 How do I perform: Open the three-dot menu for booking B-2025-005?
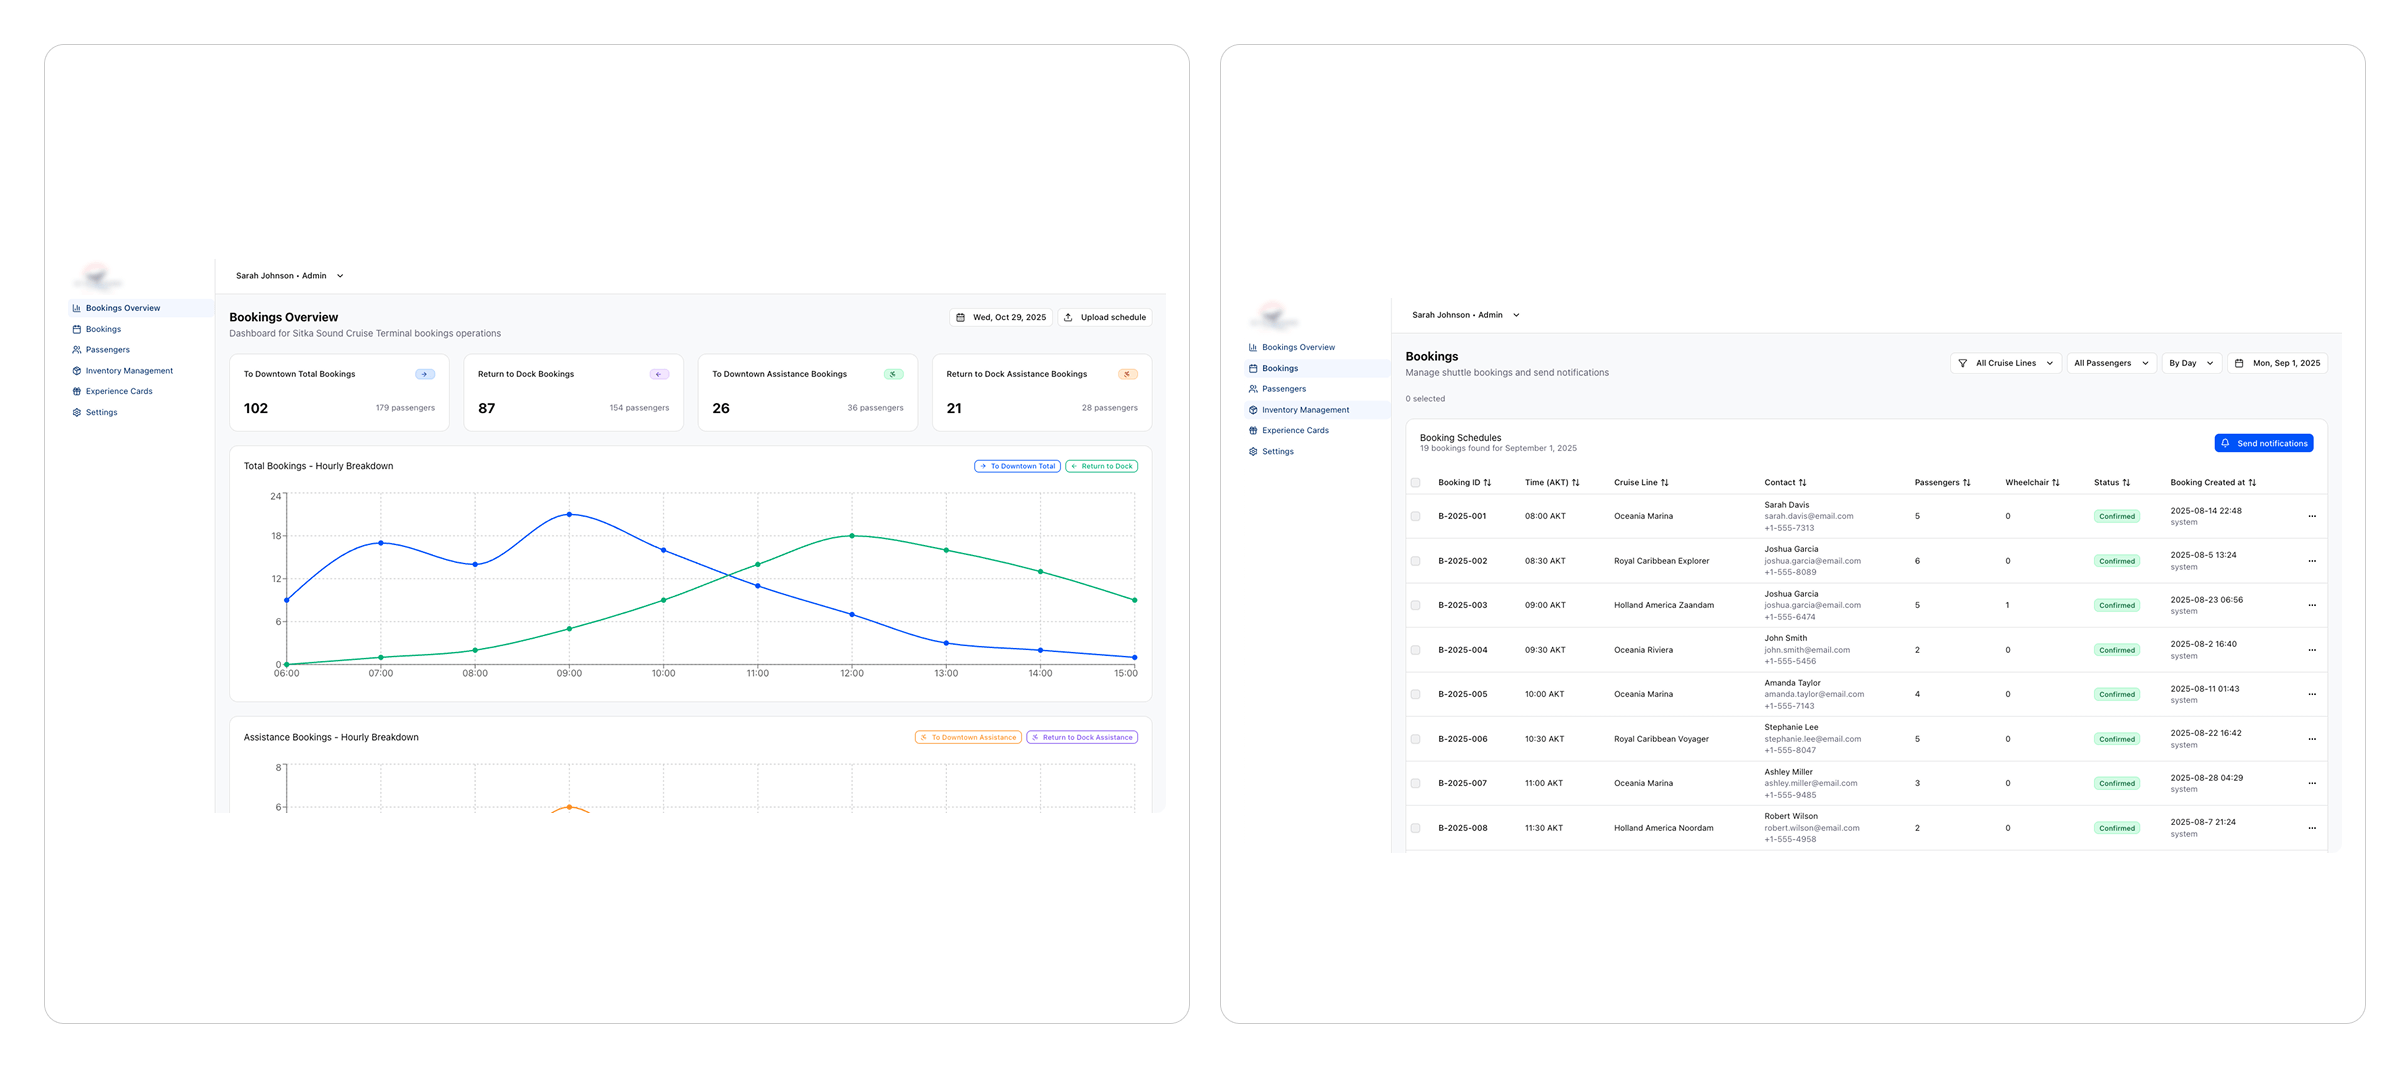2311,695
